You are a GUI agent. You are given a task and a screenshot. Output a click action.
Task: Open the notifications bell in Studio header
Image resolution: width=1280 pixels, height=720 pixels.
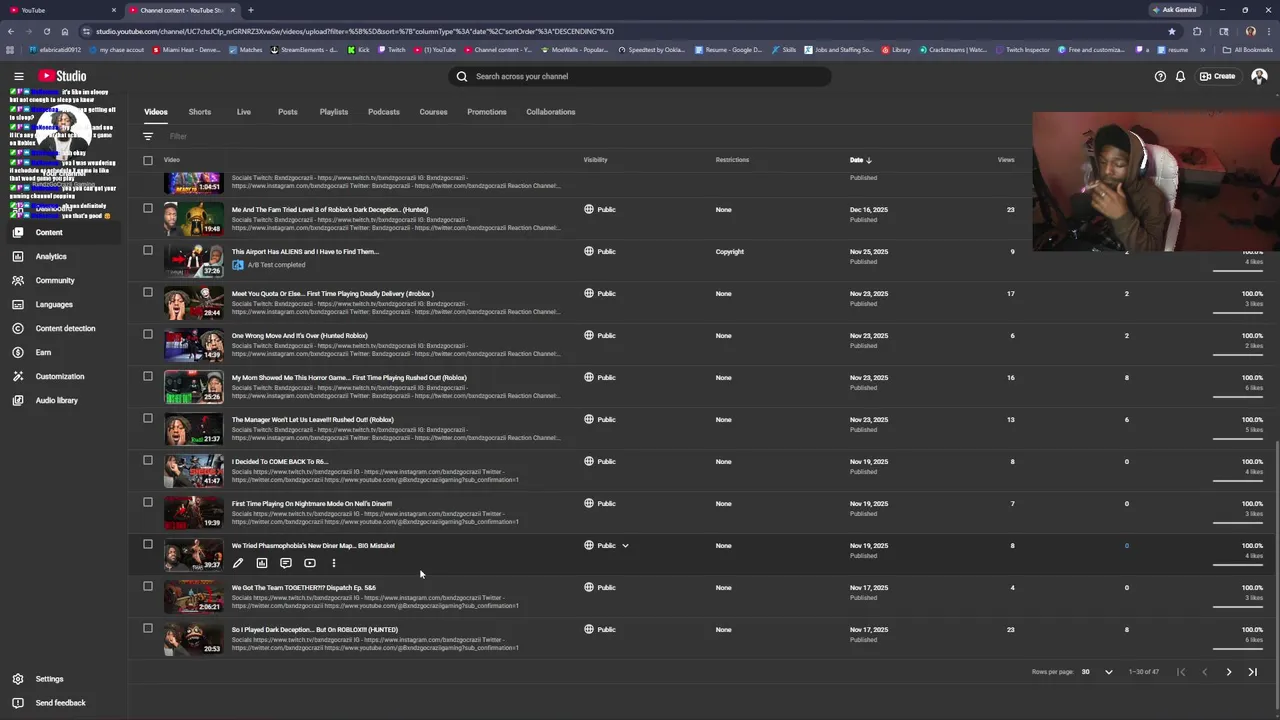pyautogui.click(x=1180, y=76)
